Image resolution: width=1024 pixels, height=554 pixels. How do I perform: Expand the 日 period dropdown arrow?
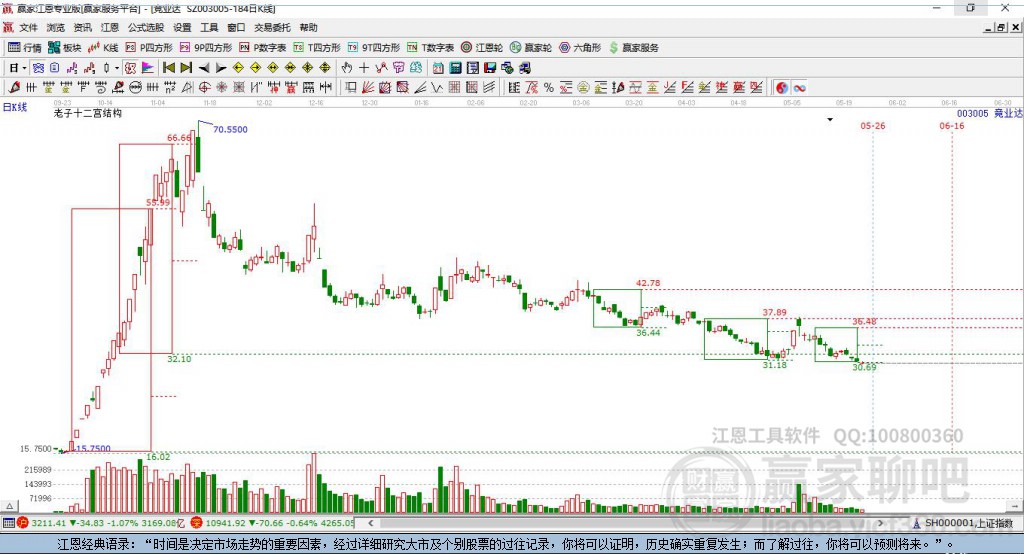coord(24,68)
